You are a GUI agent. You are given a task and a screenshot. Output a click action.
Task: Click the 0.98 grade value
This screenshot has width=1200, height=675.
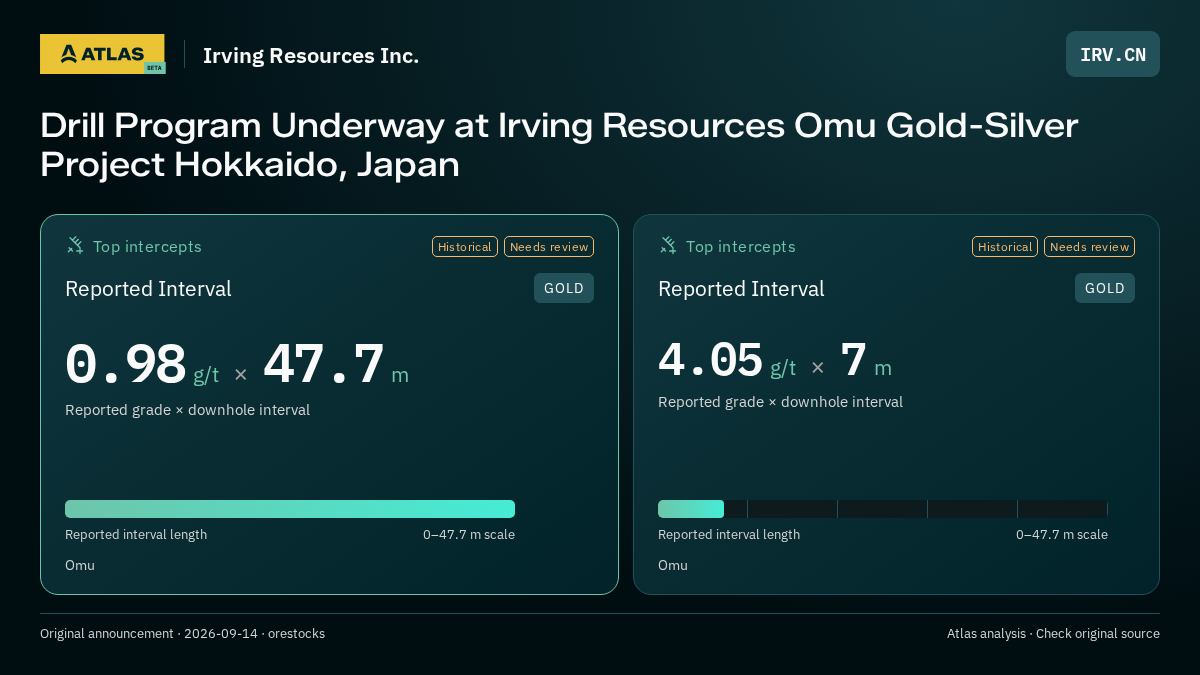click(x=126, y=365)
